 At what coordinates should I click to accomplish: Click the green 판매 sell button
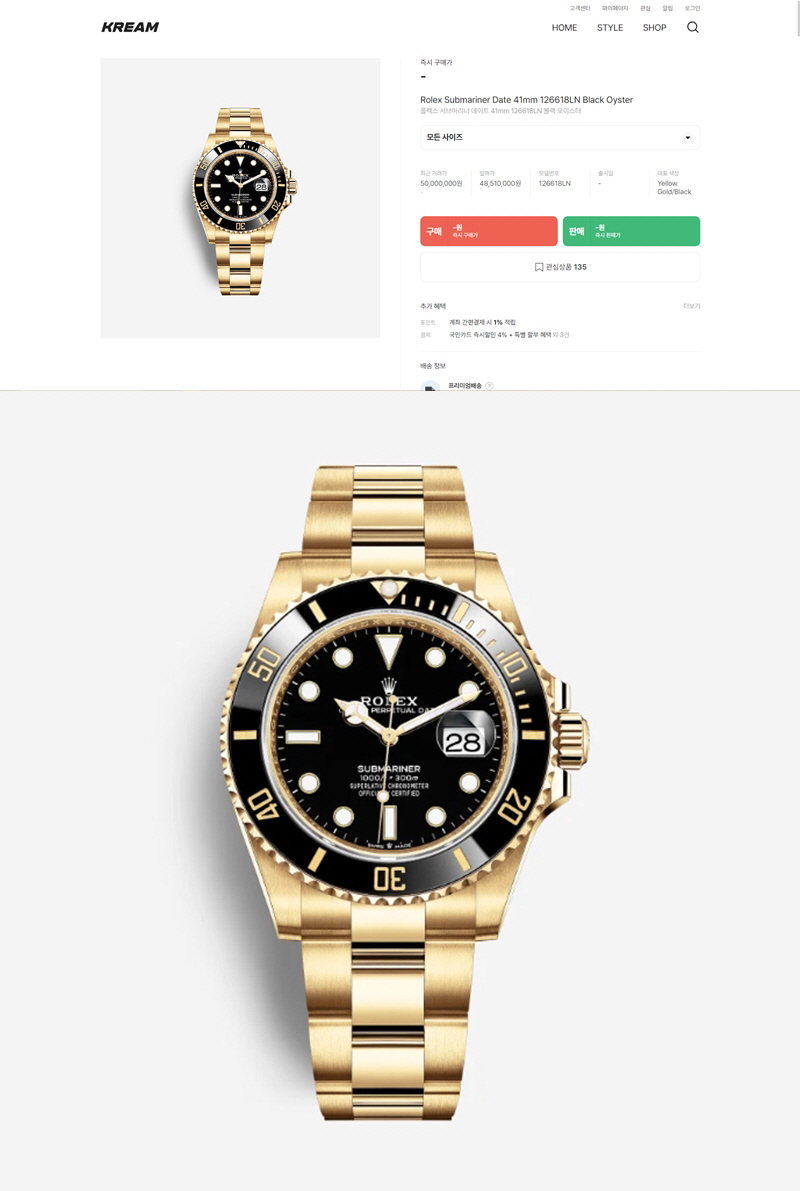pyautogui.click(x=631, y=231)
